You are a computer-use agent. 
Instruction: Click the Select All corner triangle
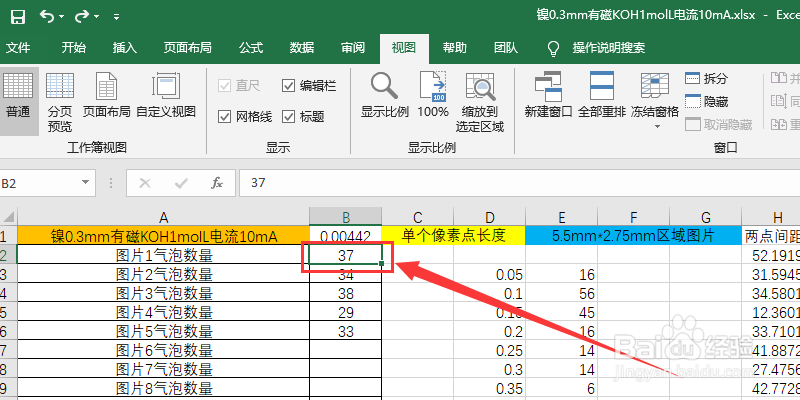(9, 217)
